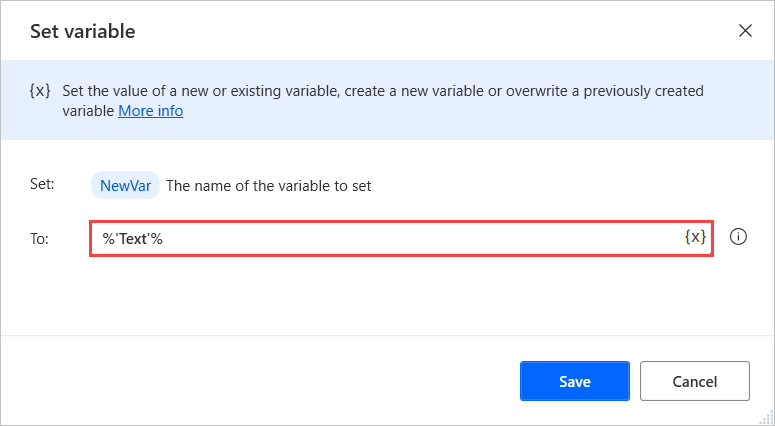
Task: Open the variable picker {x} in To field
Action: click(695, 237)
